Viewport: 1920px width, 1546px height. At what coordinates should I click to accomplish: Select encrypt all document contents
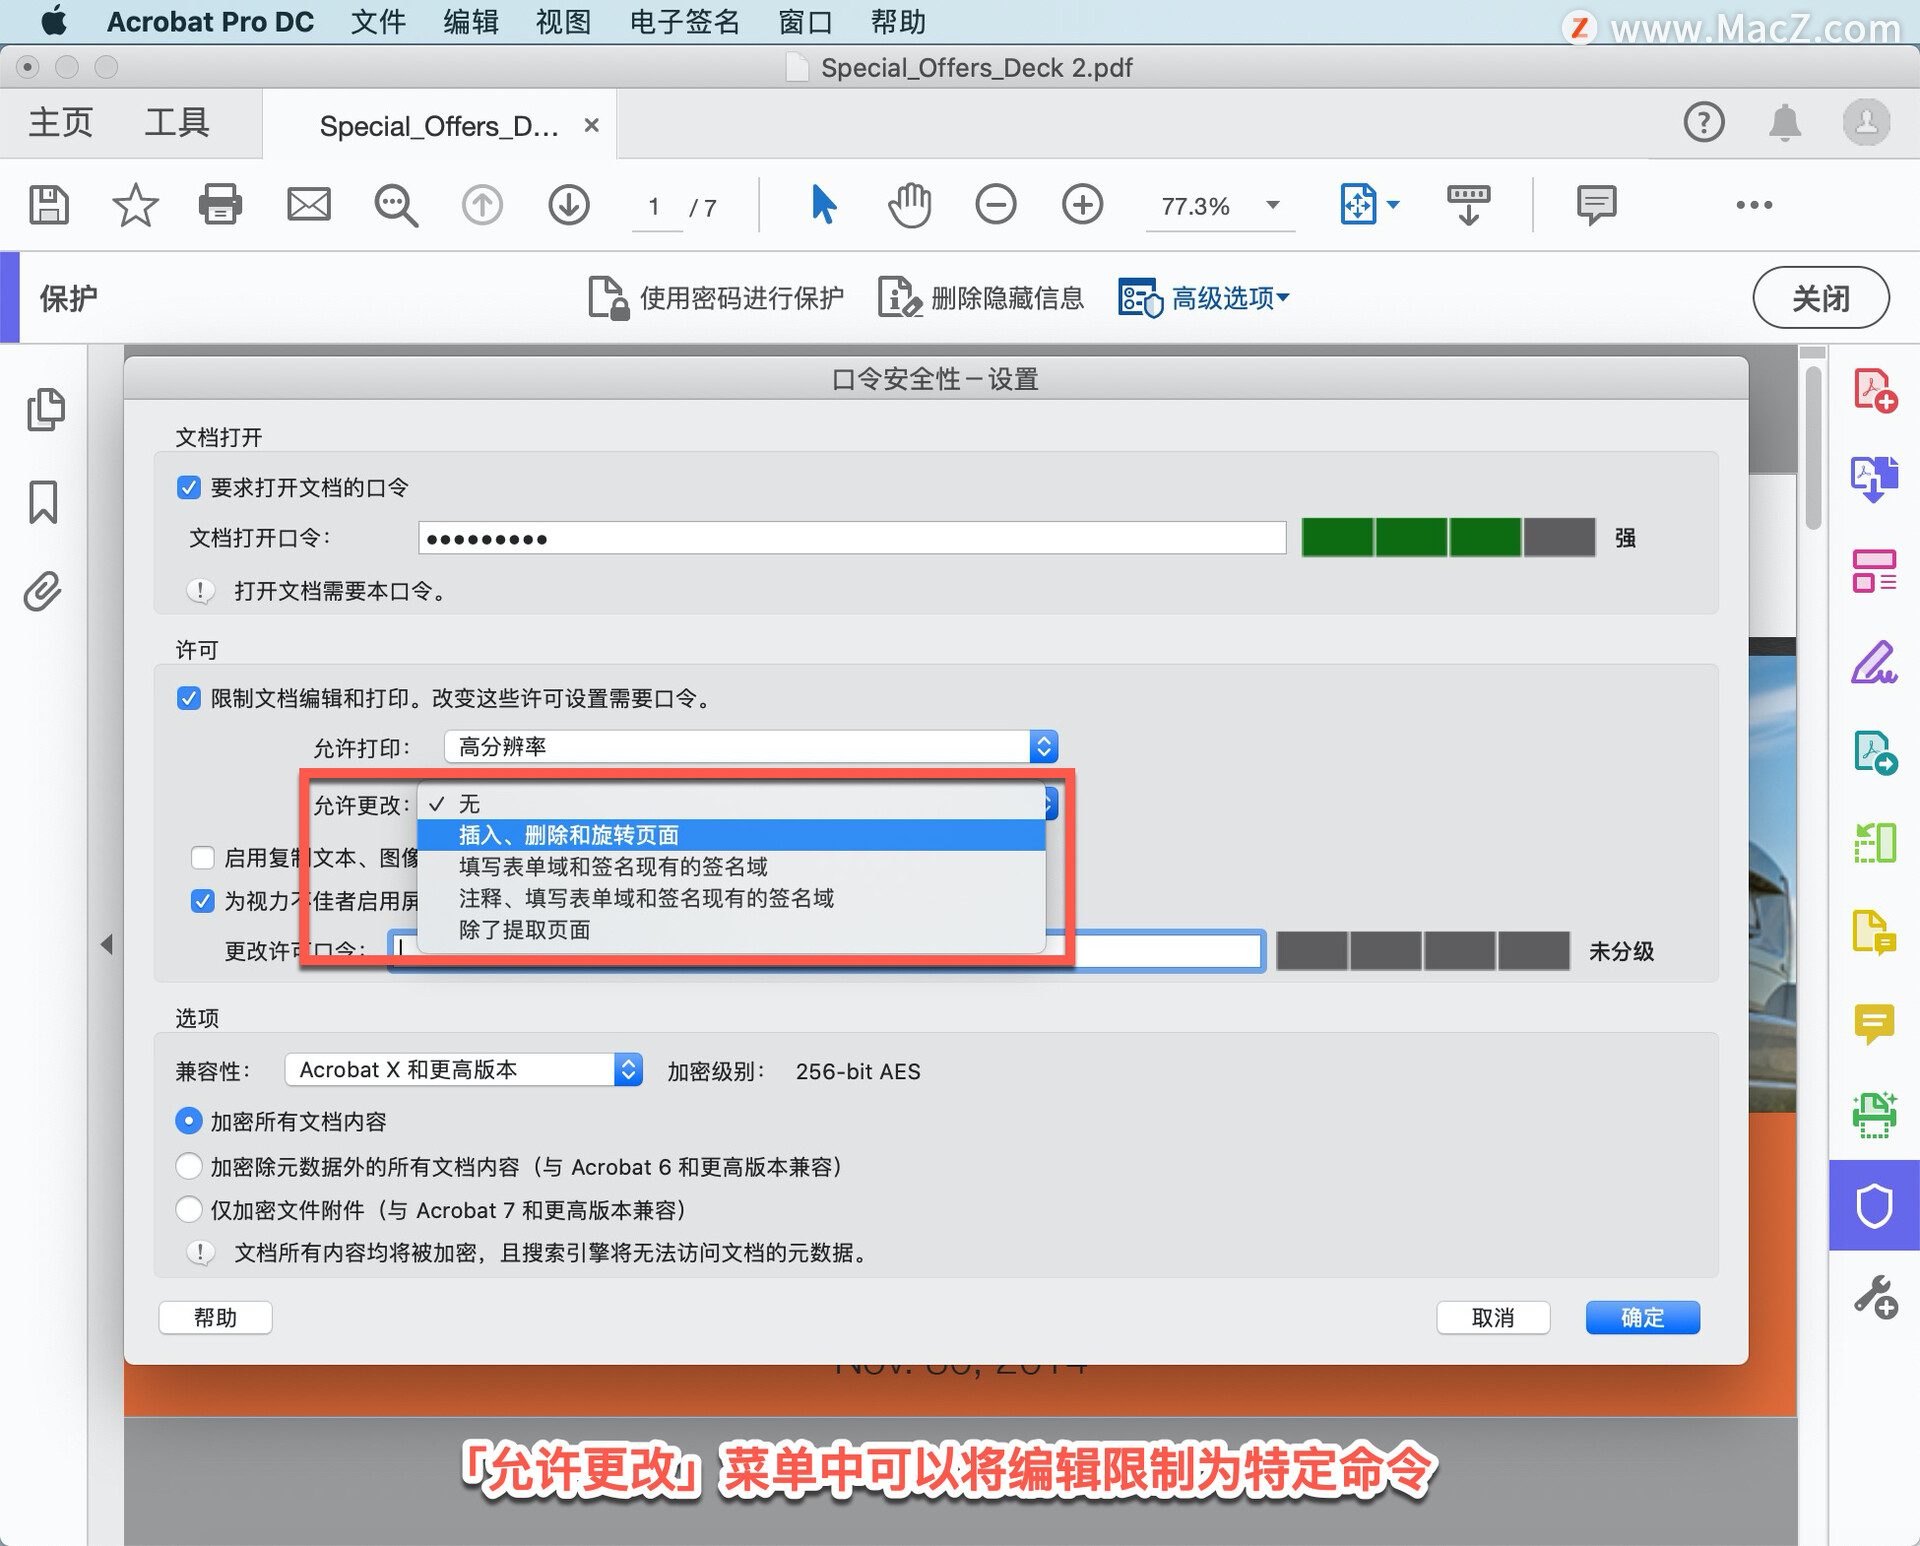188,1121
